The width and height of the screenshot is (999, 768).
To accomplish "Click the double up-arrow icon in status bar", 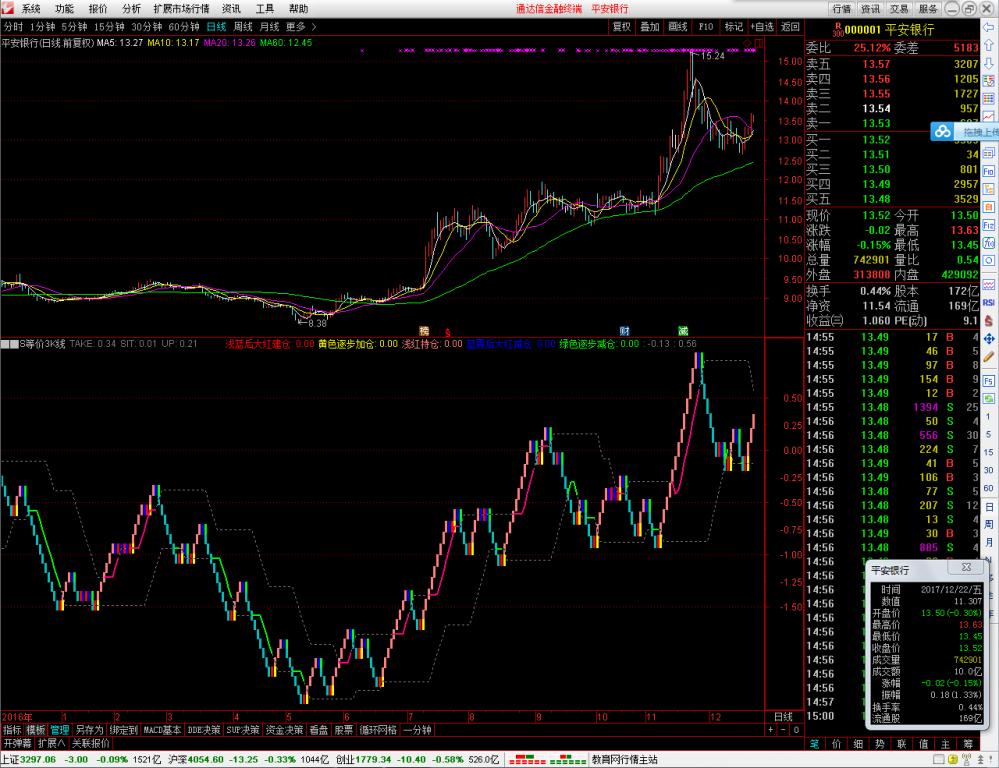I will click(x=980, y=760).
